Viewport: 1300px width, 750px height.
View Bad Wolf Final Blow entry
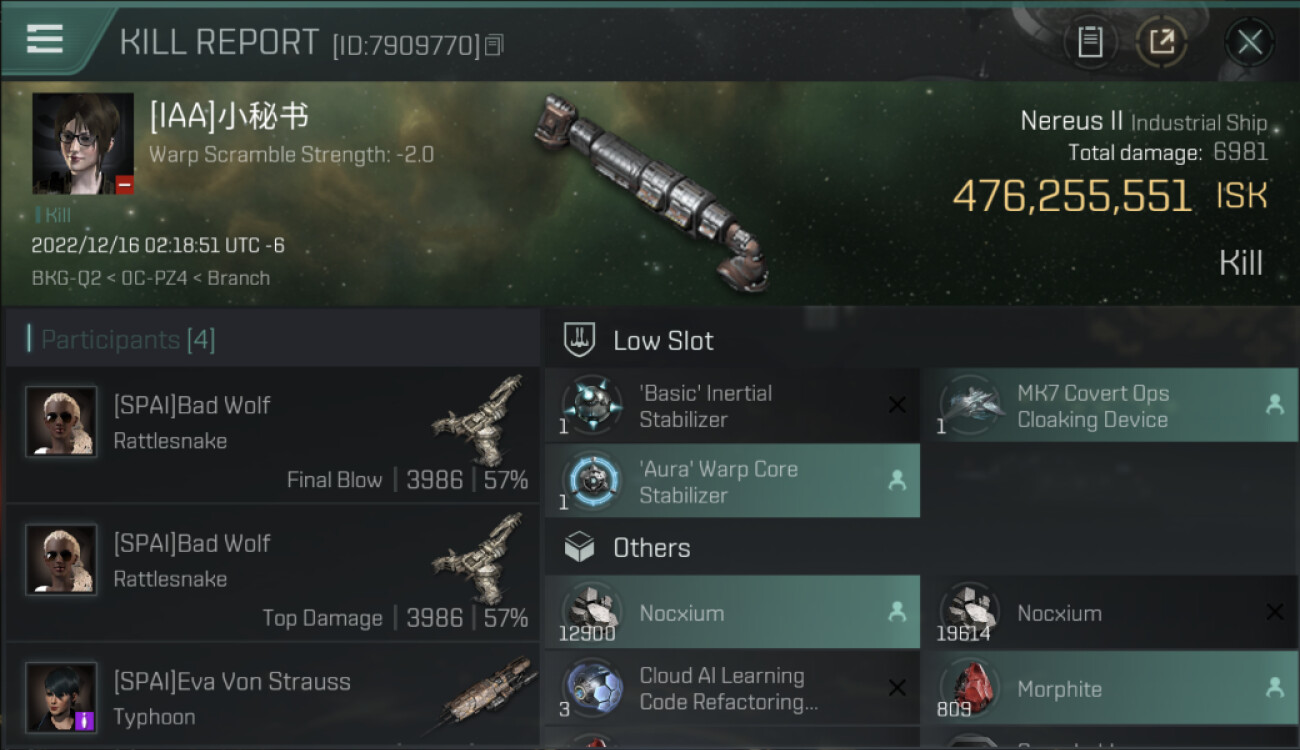coord(272,436)
